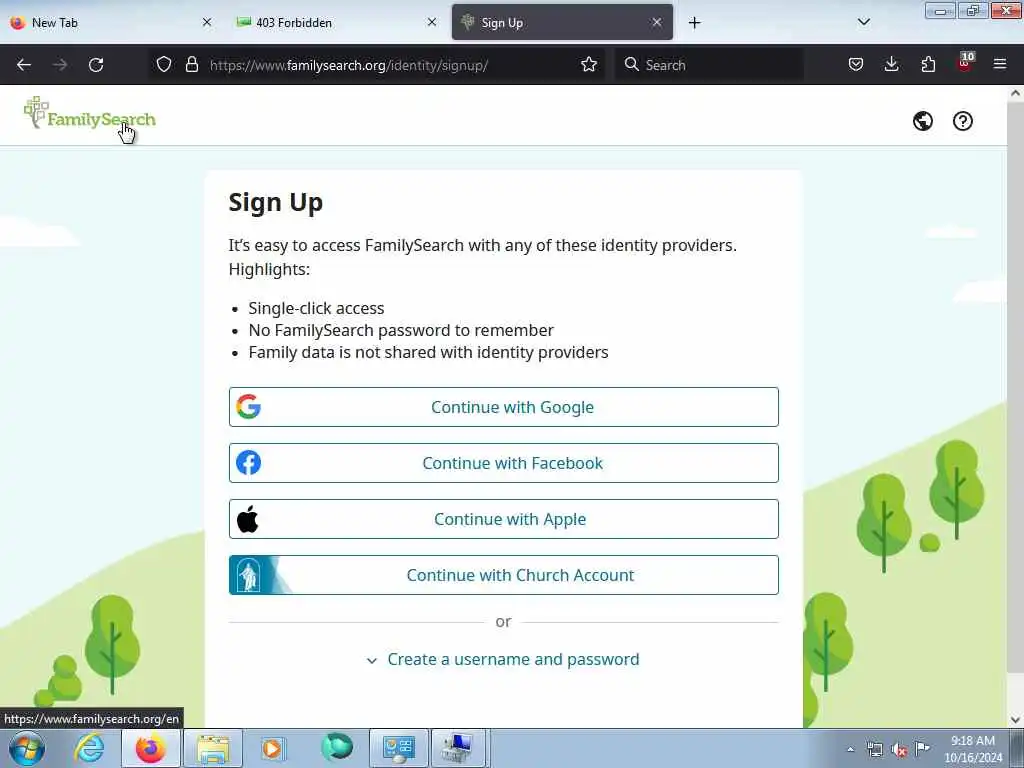
Task: Open the language globe selector
Action: click(x=922, y=121)
